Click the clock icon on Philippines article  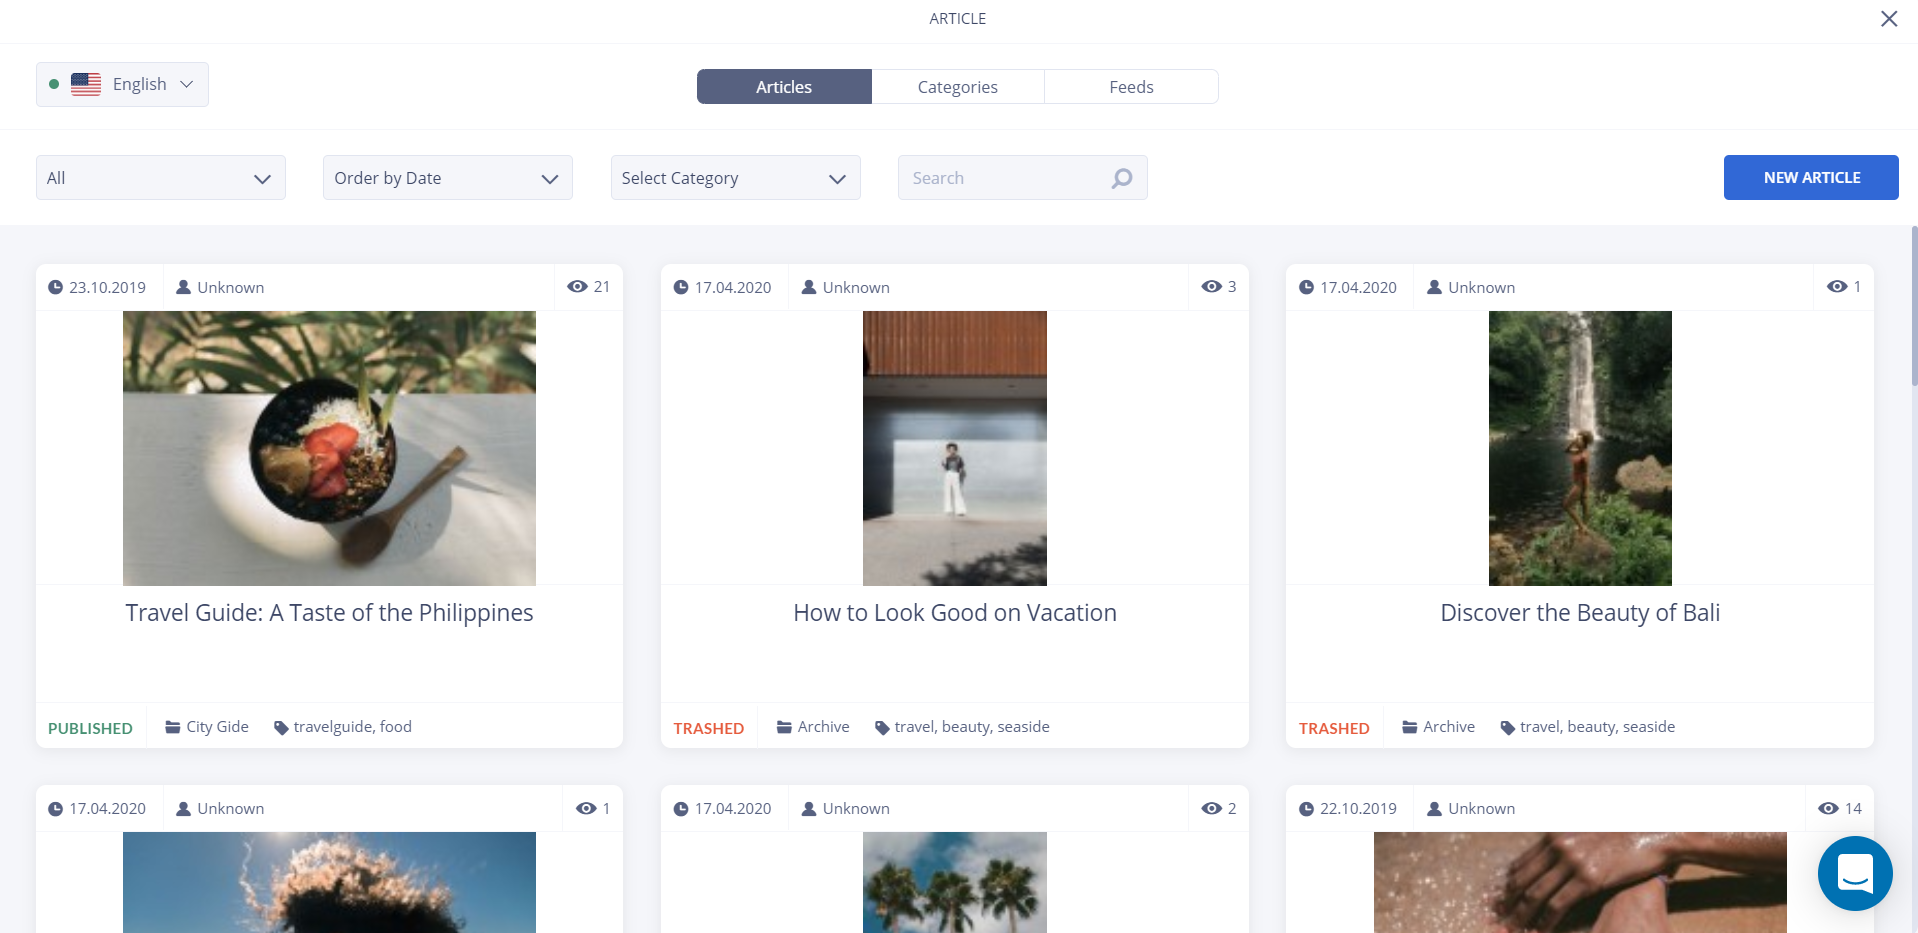56,288
